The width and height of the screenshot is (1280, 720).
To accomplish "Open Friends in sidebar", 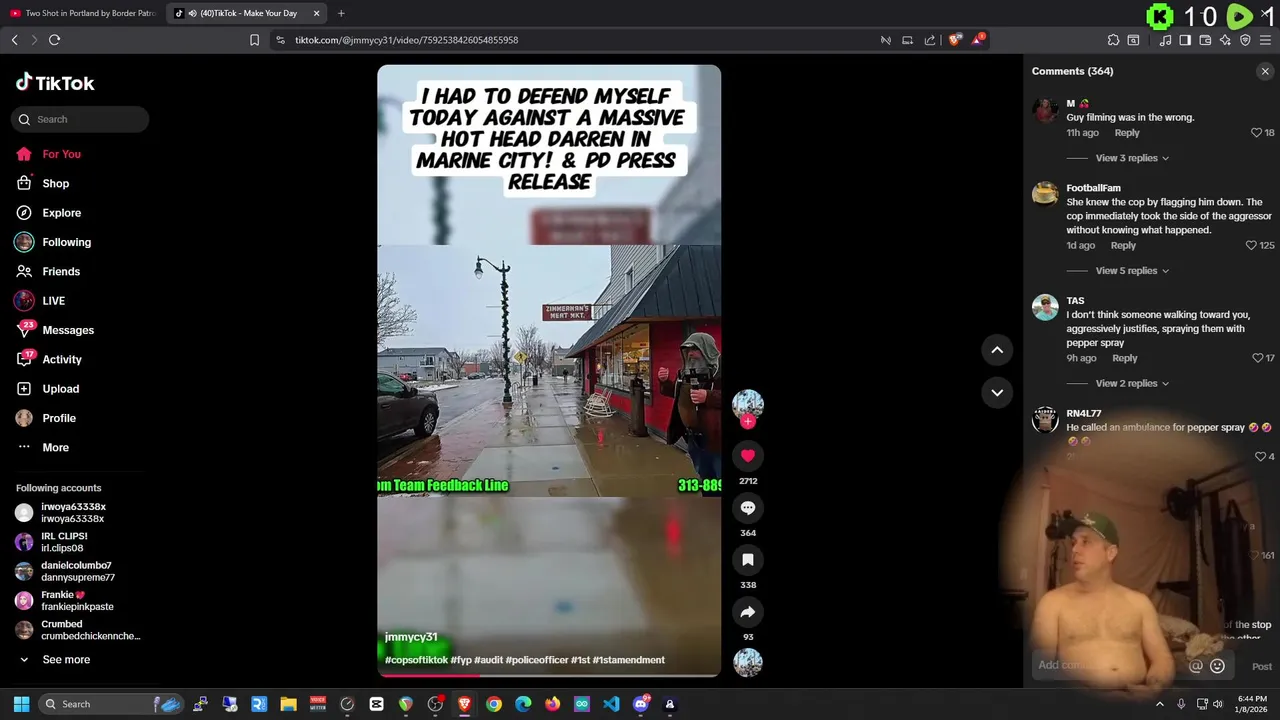I will coord(61,271).
